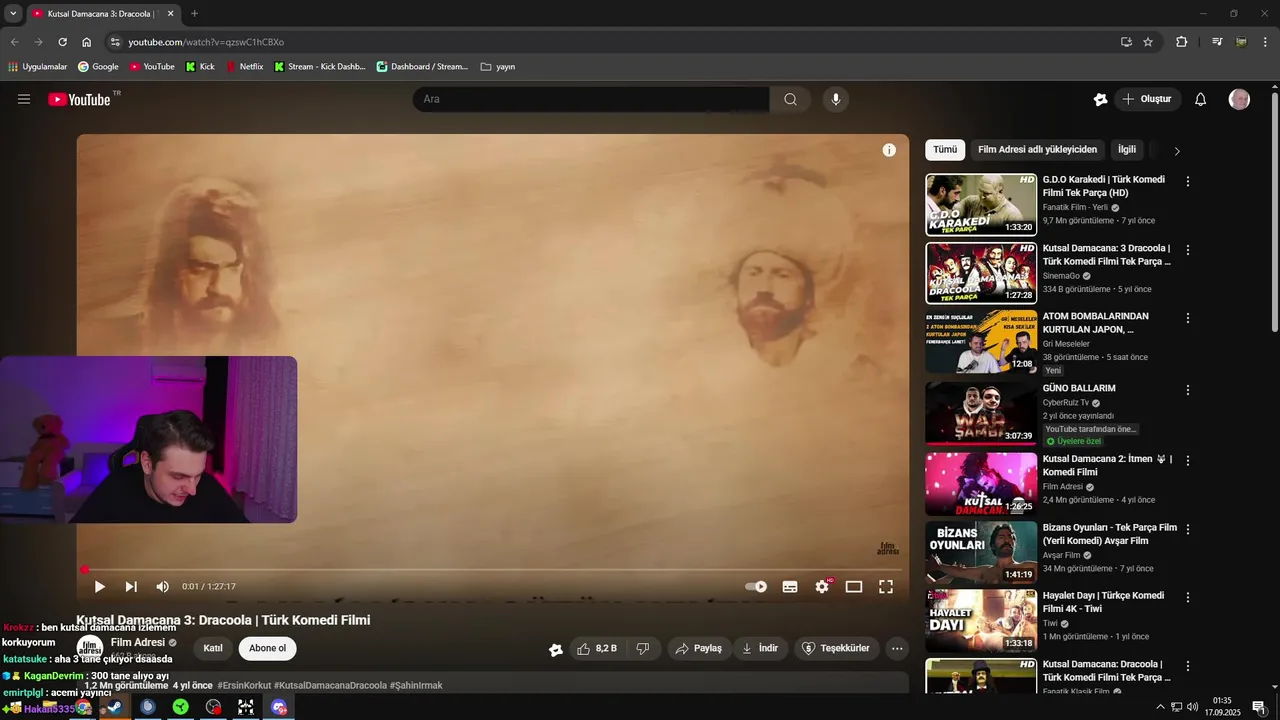
Task: Open options for Hayalet Dayı video
Action: point(1188,597)
